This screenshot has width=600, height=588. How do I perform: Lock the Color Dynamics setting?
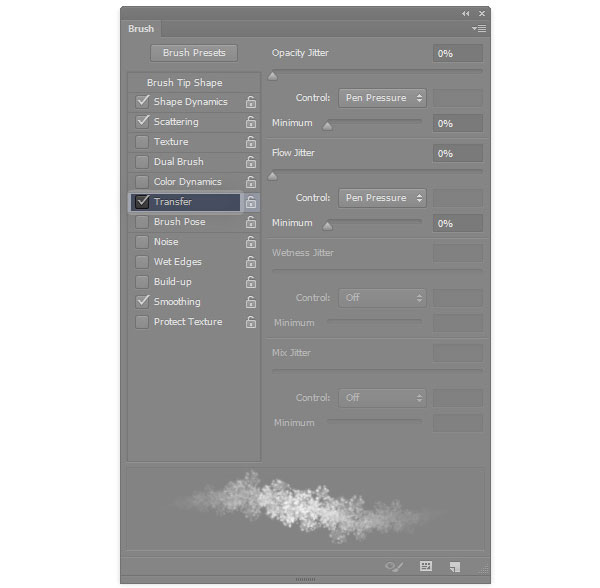click(251, 182)
